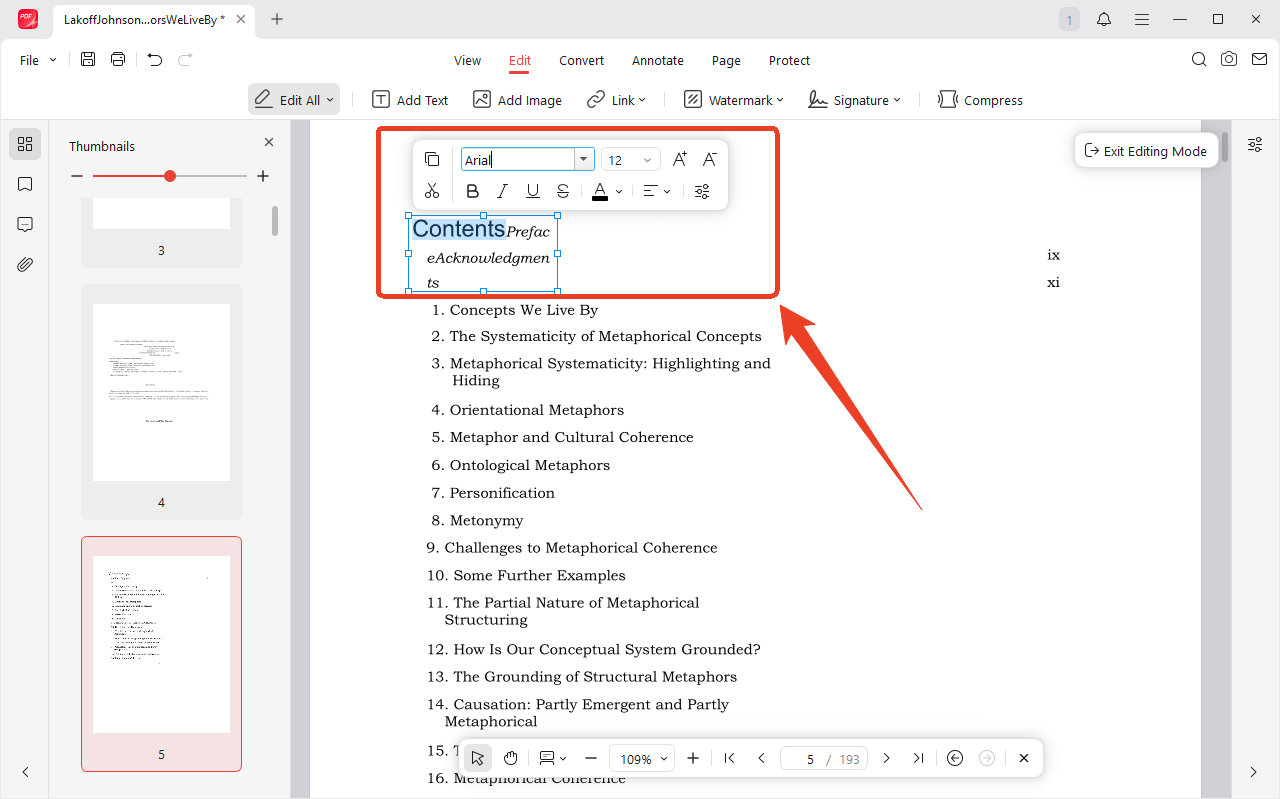Select page 4 thumbnail

tap(161, 402)
